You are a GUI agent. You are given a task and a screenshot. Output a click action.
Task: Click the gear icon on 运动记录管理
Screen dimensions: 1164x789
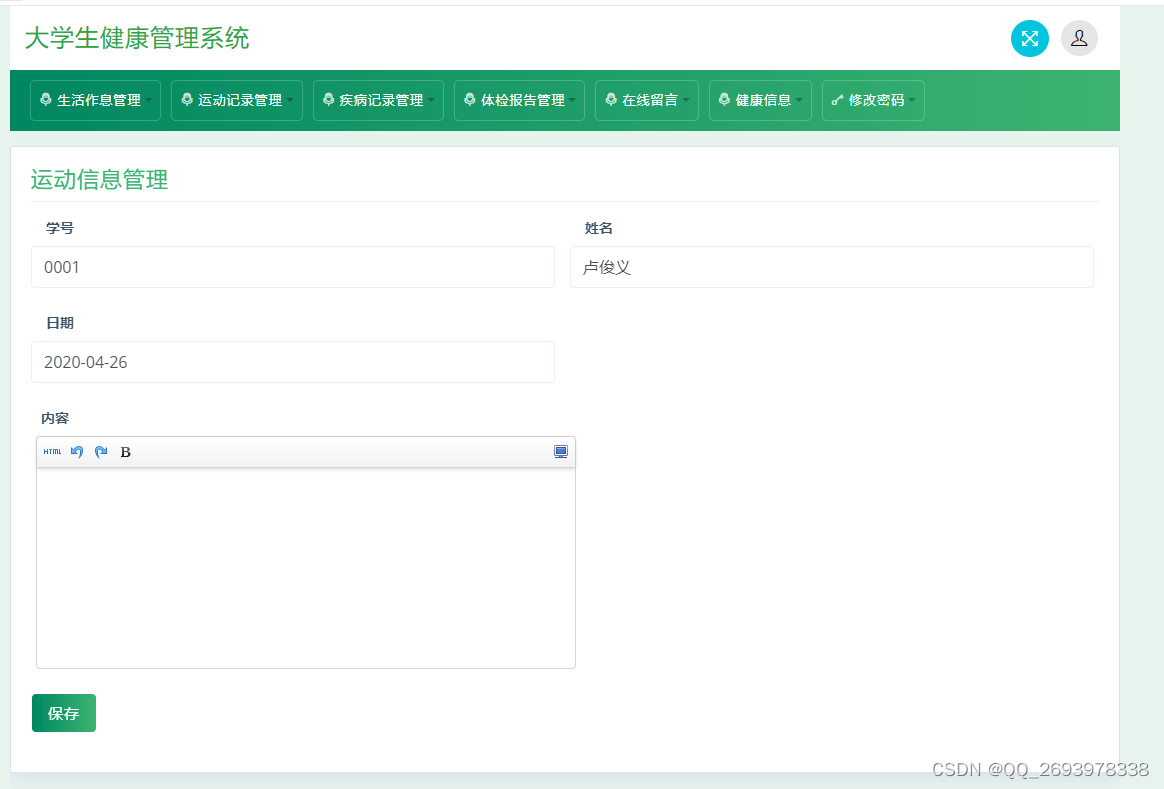(x=187, y=100)
